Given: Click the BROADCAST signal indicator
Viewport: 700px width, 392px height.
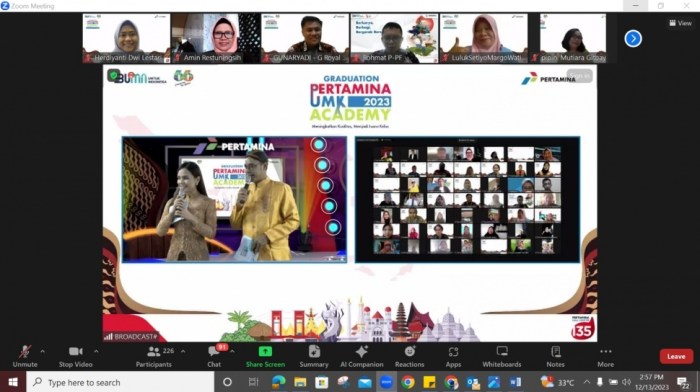Looking at the screenshot, I should click(131, 337).
